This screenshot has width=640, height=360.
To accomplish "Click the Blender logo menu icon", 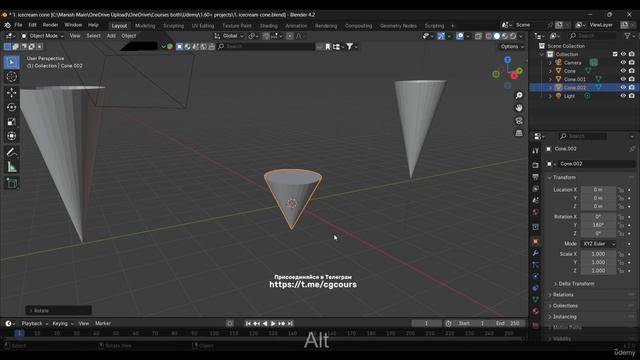I will 7,25.
